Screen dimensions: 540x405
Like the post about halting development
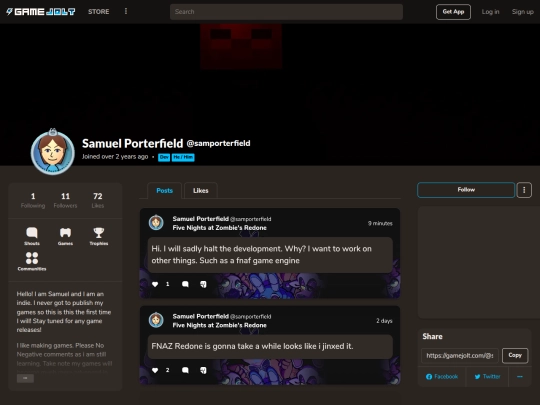[x=155, y=284]
